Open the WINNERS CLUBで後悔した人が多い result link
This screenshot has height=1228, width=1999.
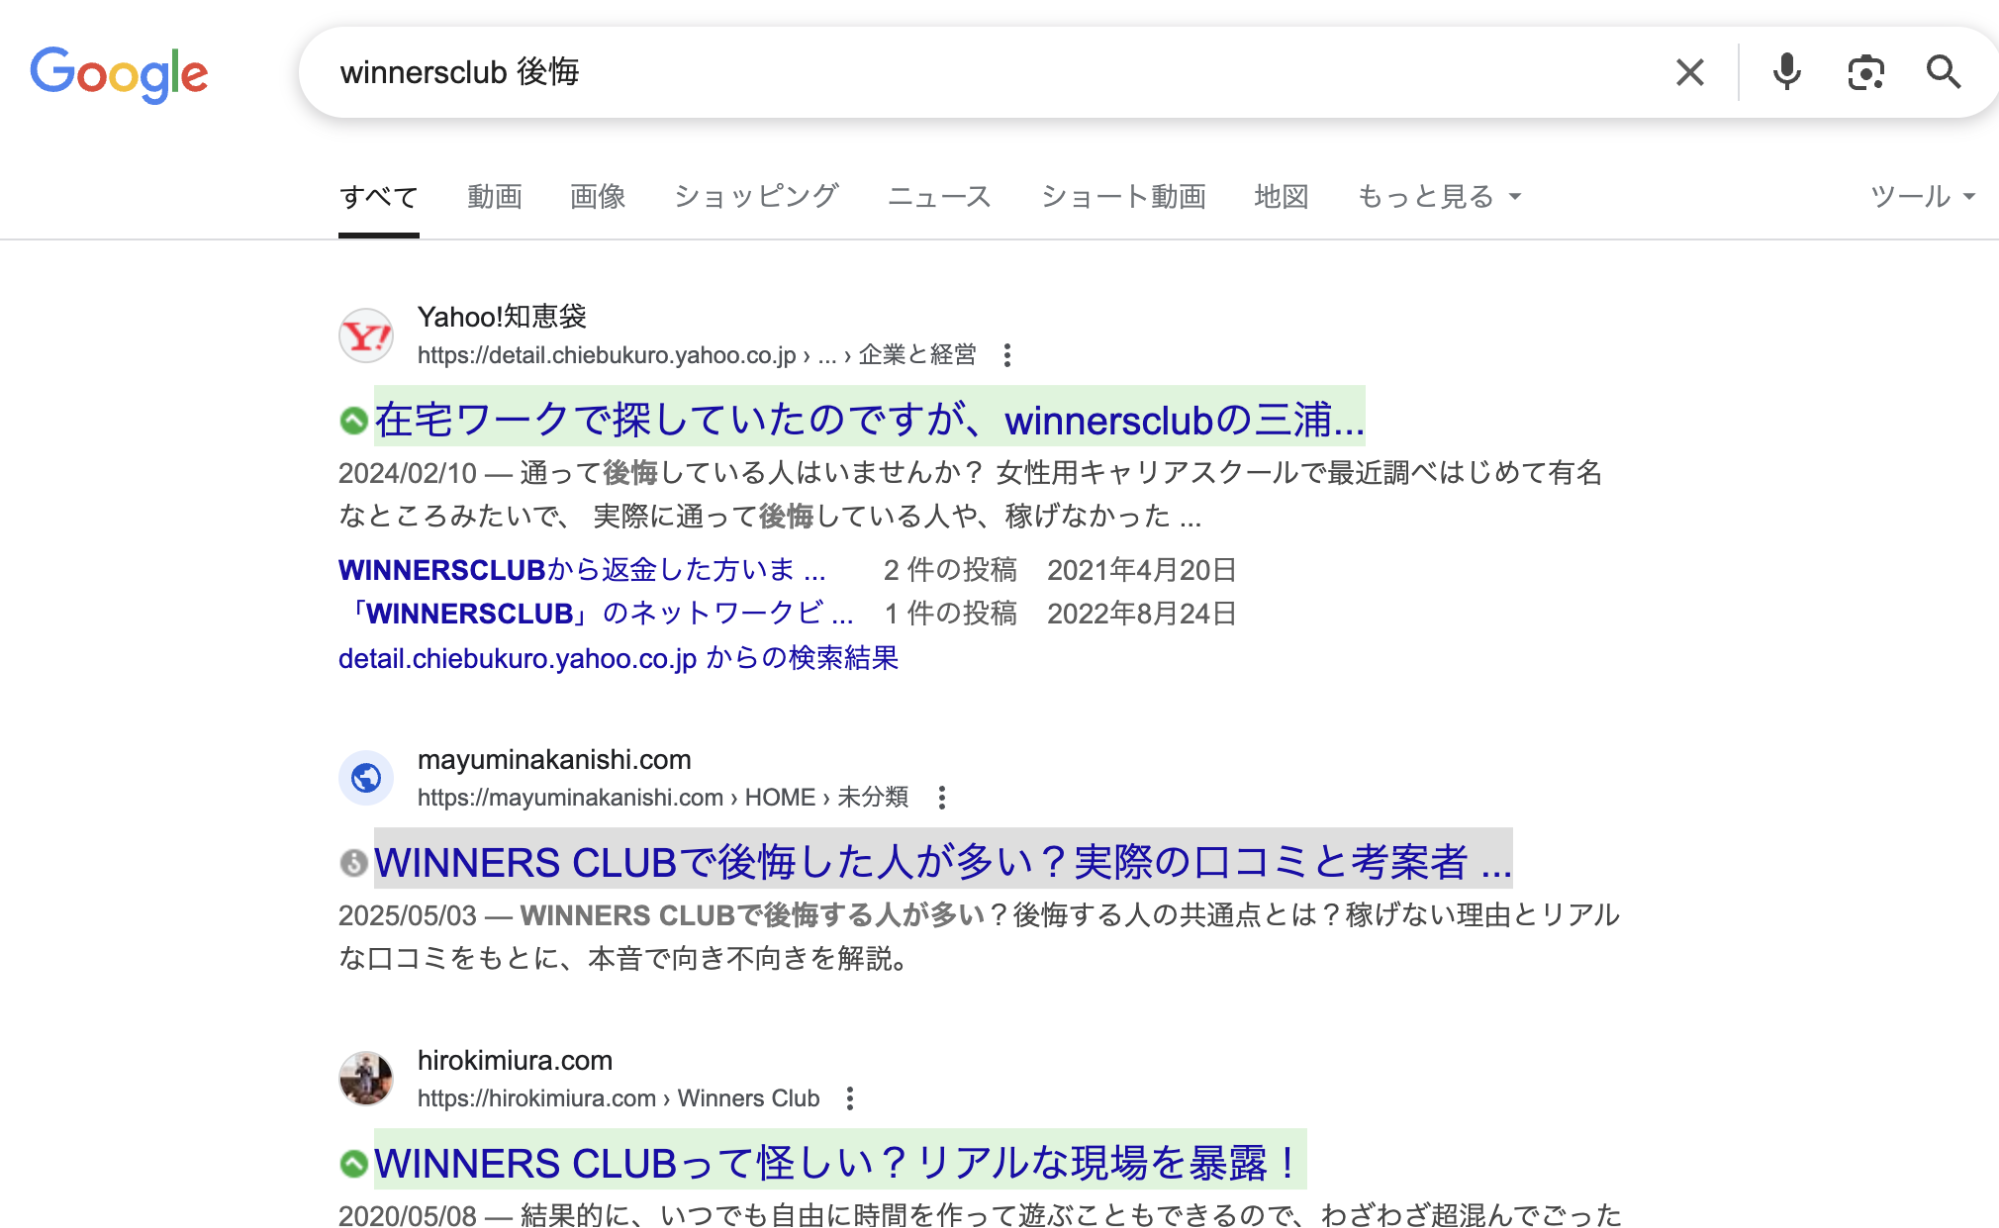click(x=943, y=862)
